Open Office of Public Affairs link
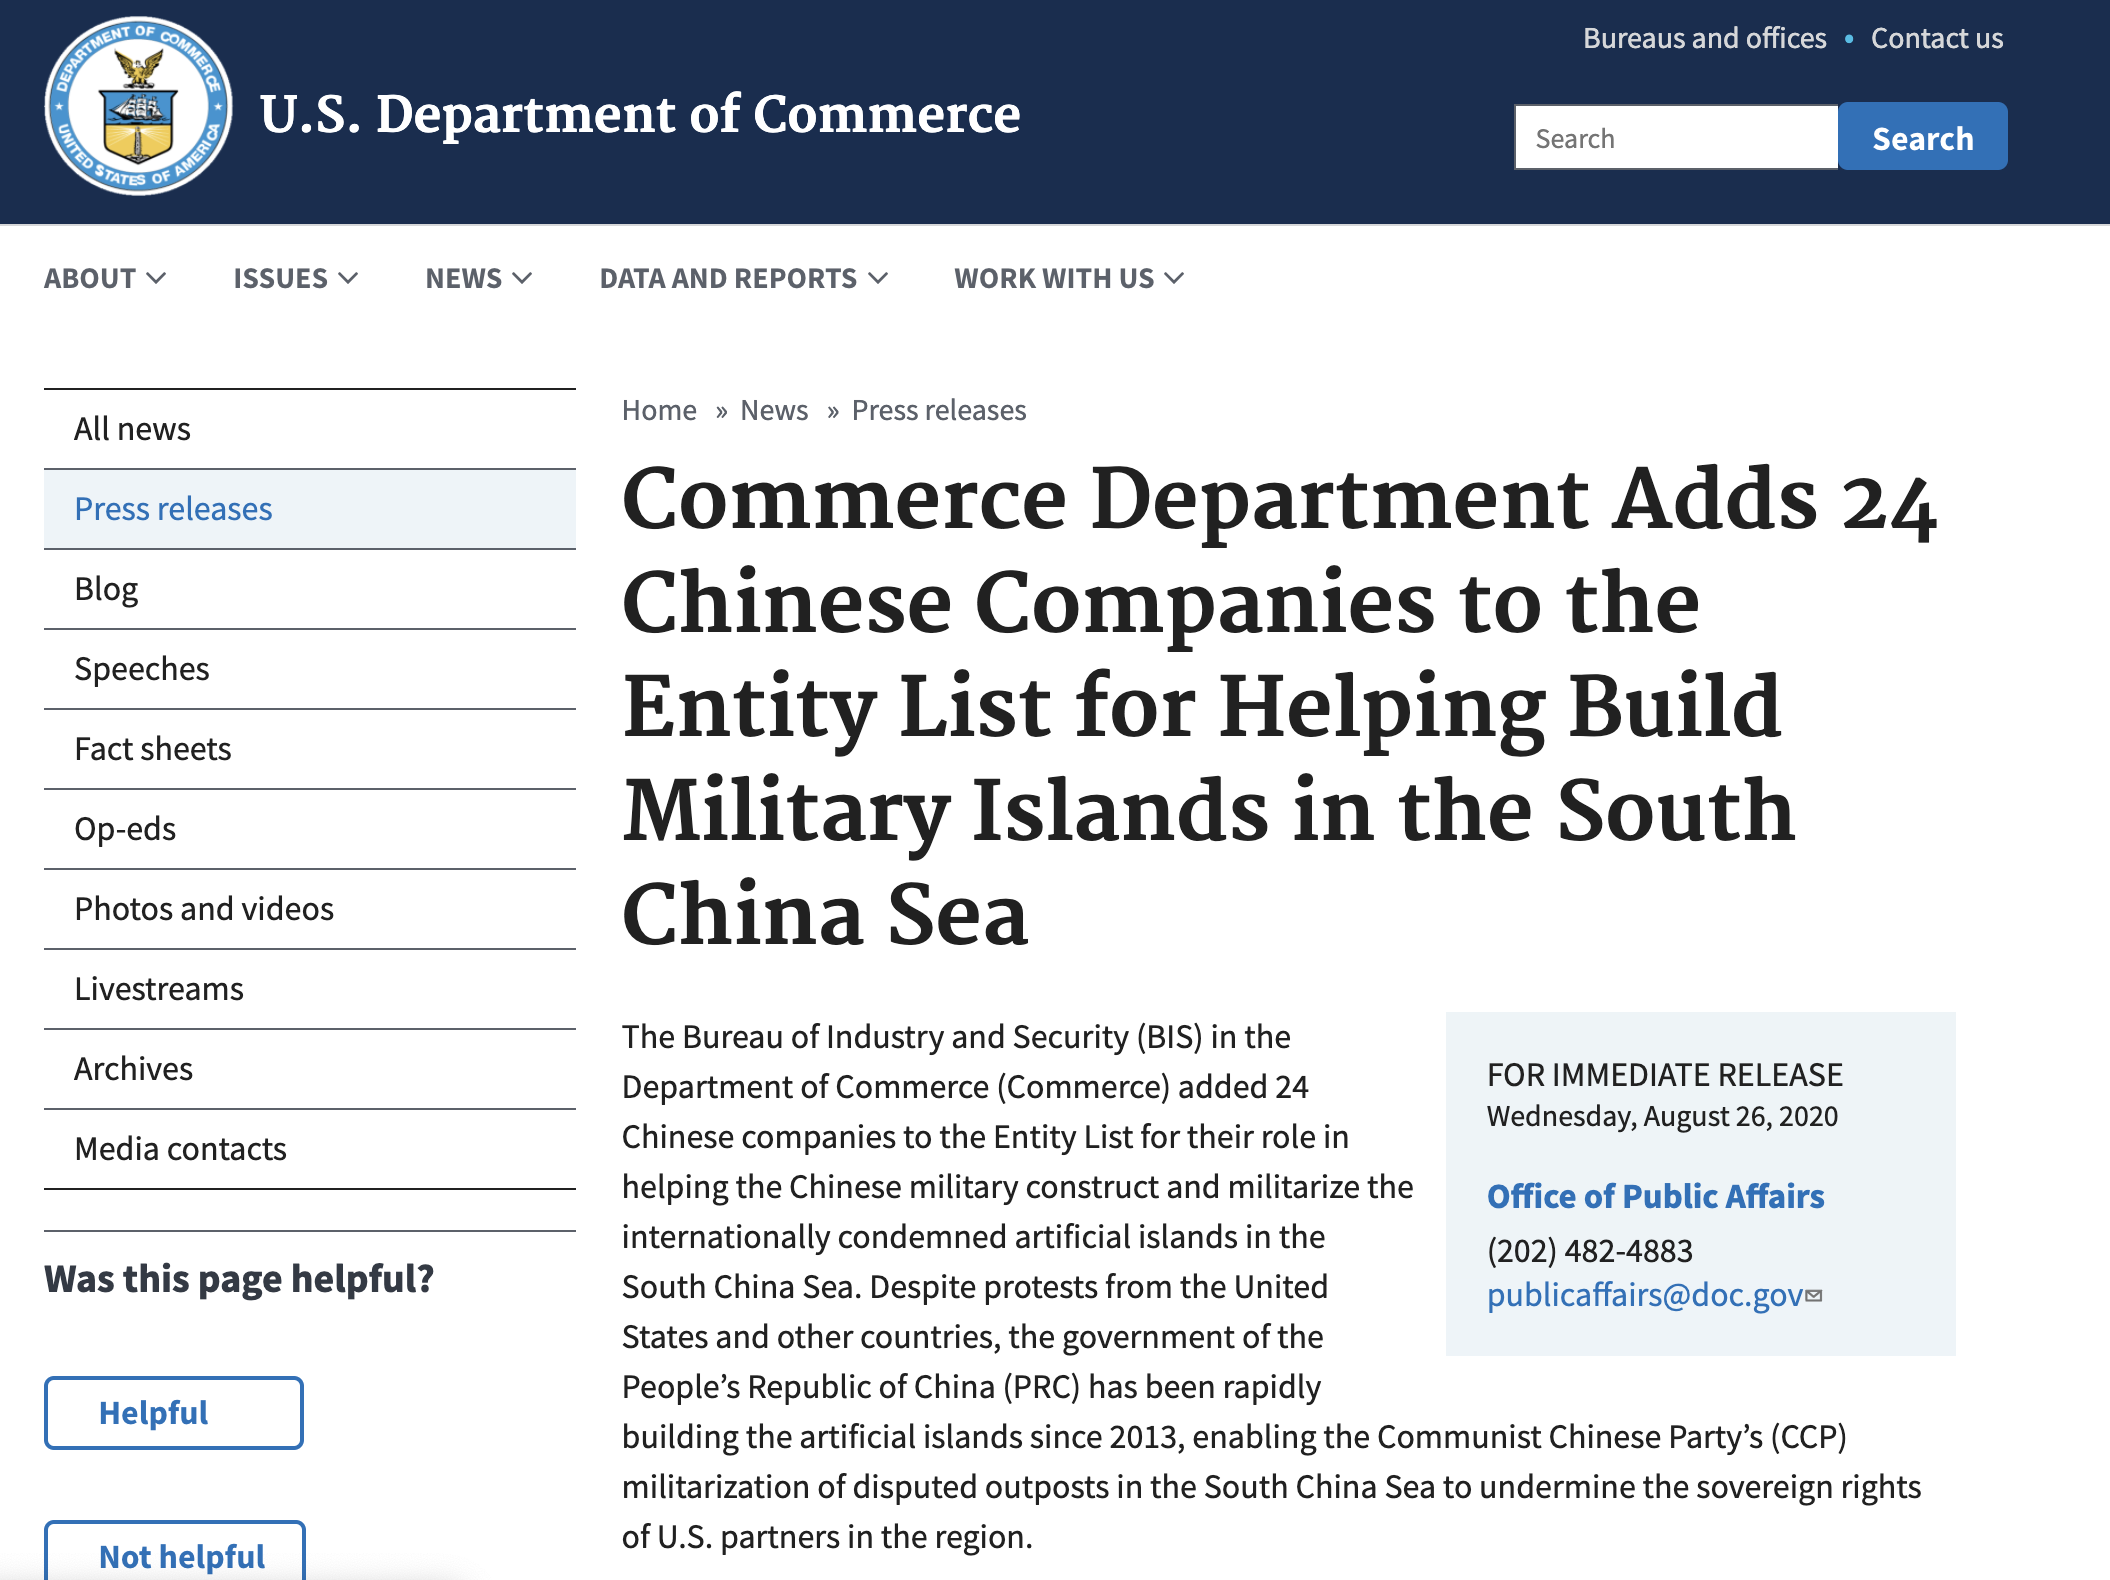The image size is (2110, 1580). tap(1655, 1196)
